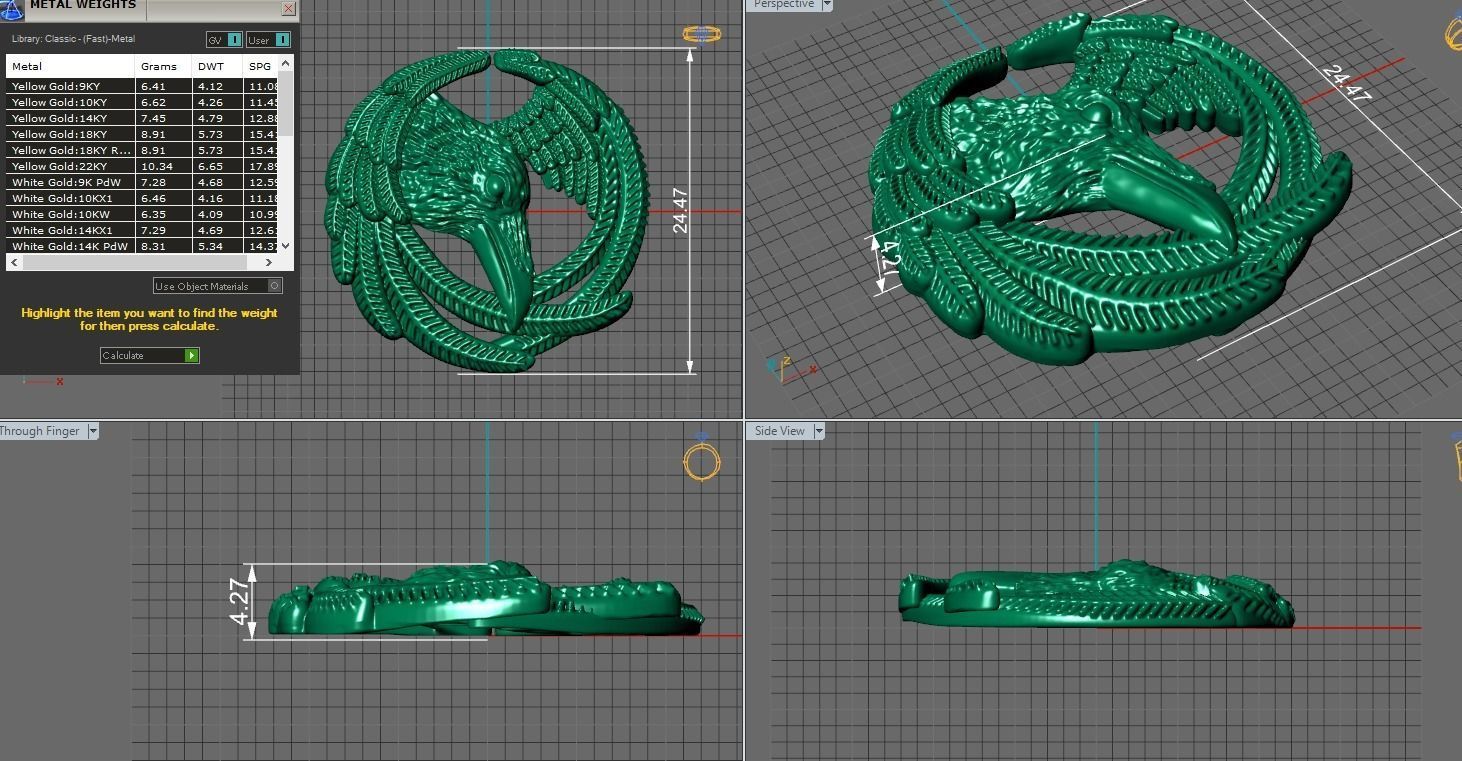Select the White Gold:14K PdW row

(x=142, y=246)
